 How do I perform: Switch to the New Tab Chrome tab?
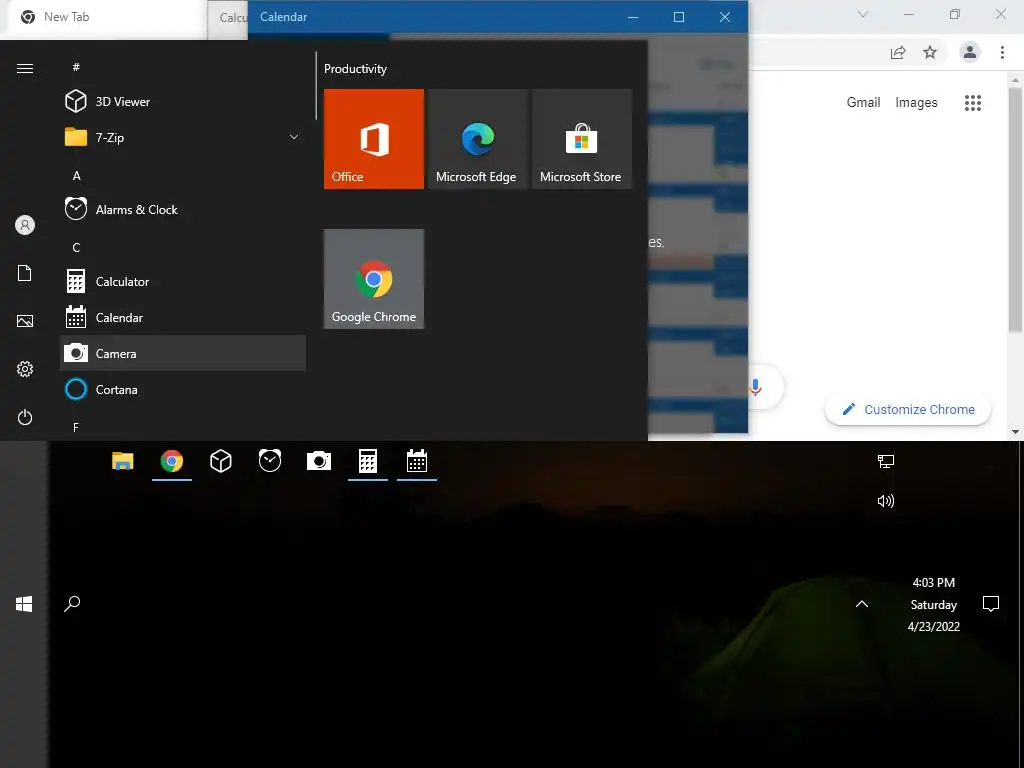104,17
